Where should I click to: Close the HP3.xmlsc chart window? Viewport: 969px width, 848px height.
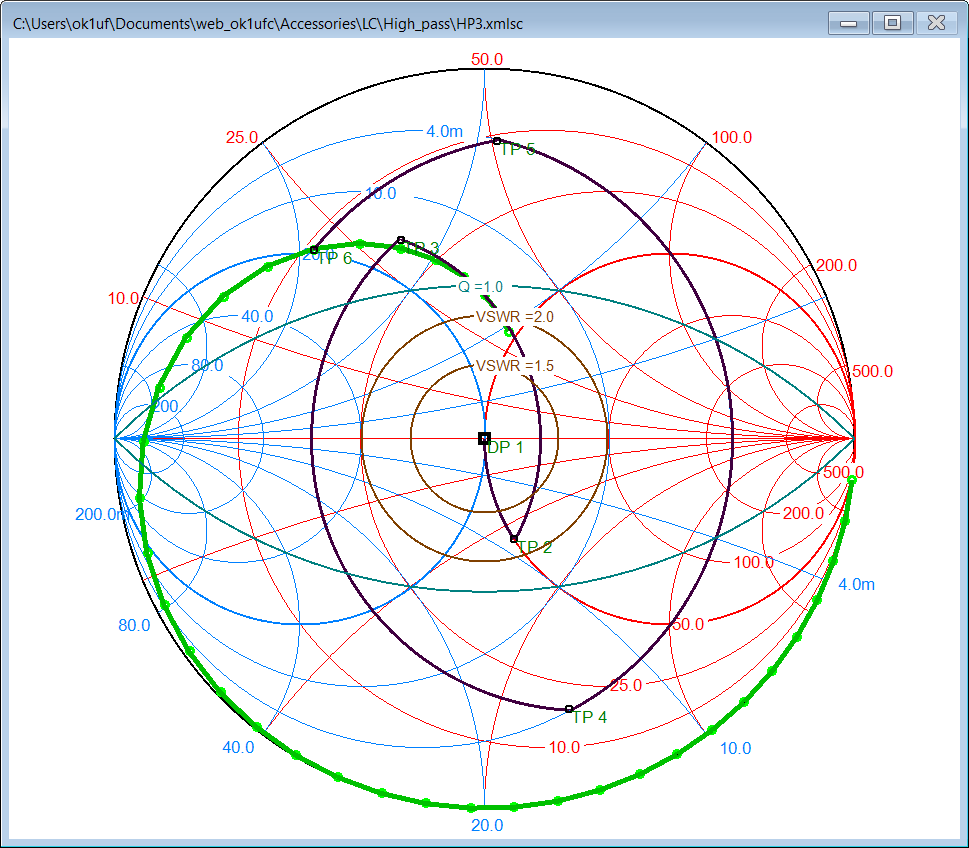click(937, 22)
